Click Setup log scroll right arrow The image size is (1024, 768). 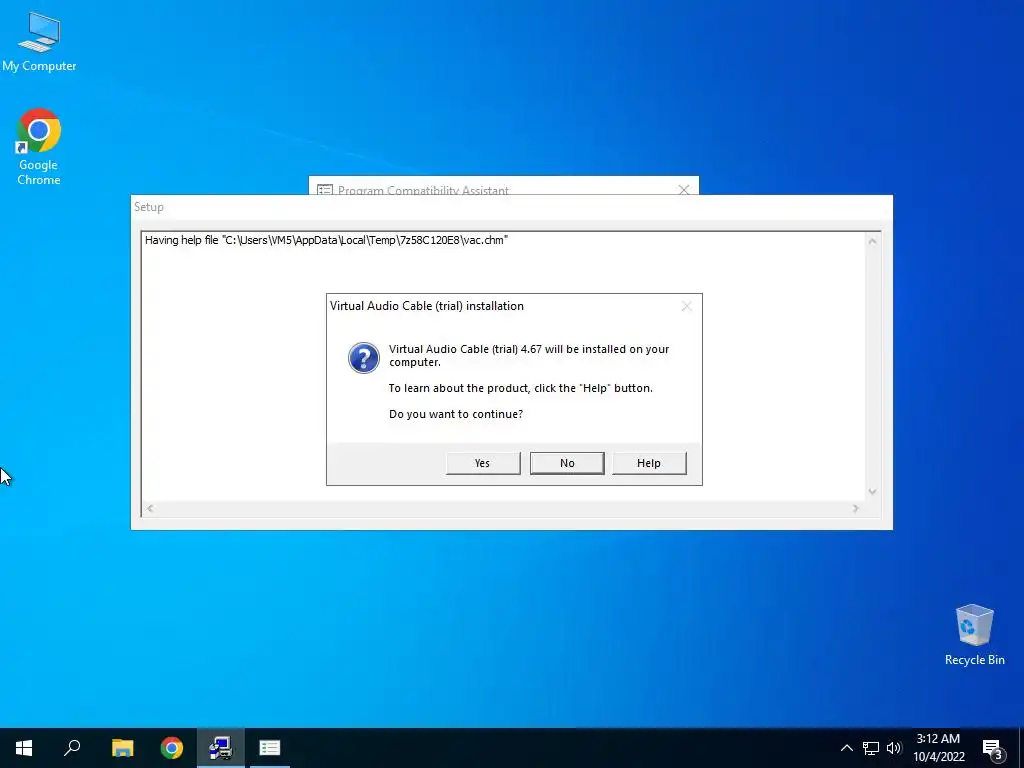(856, 508)
